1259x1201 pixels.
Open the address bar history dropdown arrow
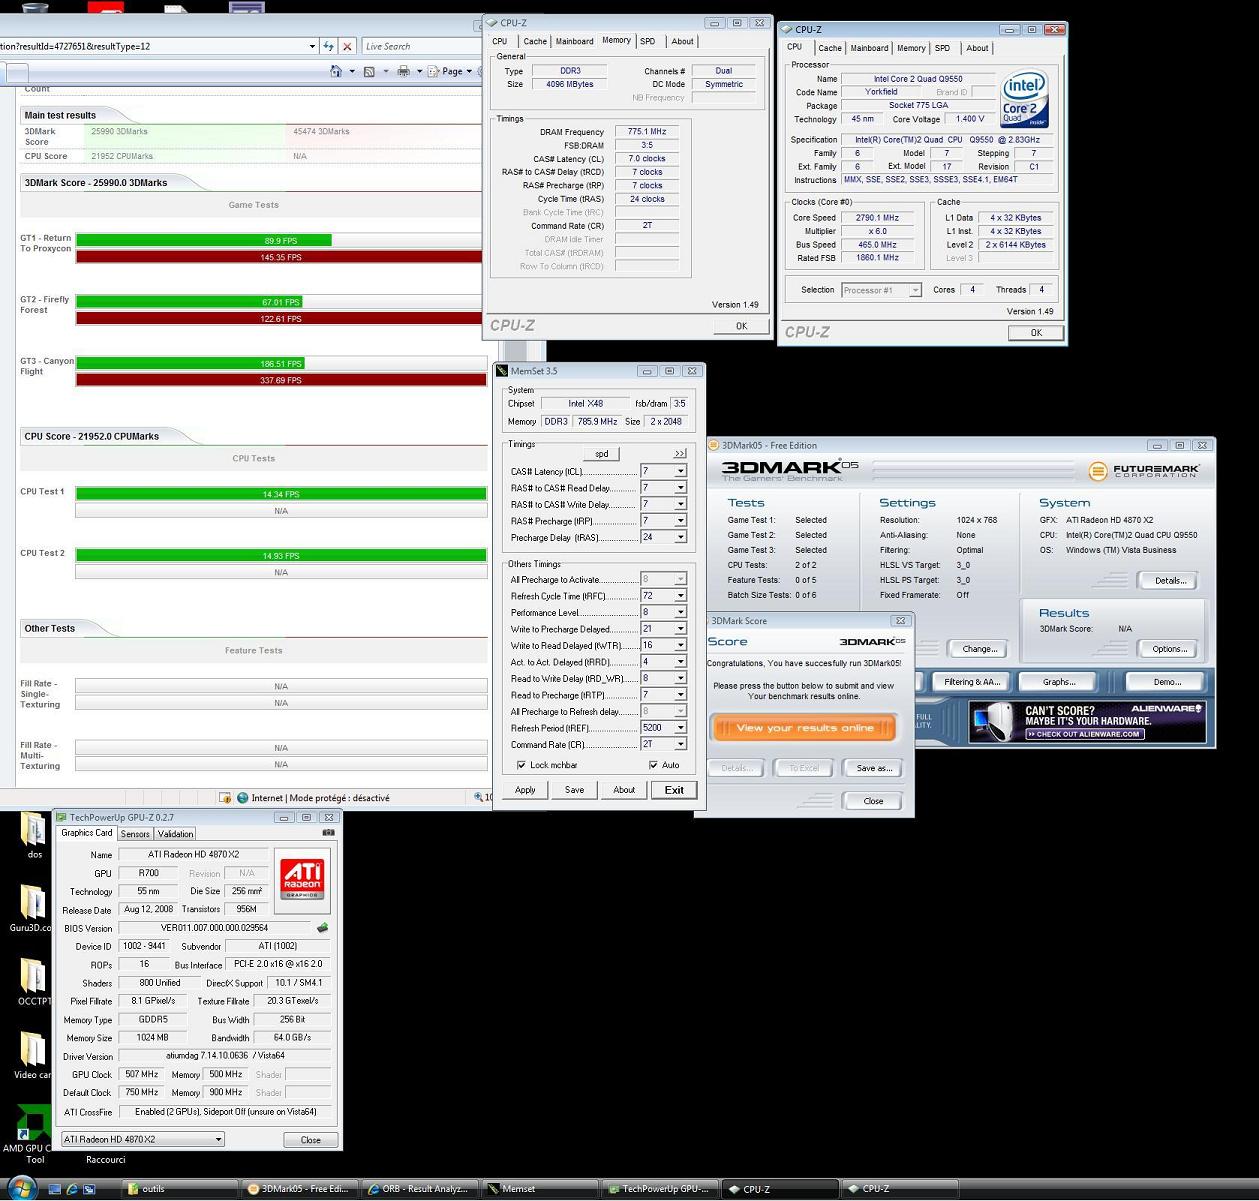tap(312, 46)
